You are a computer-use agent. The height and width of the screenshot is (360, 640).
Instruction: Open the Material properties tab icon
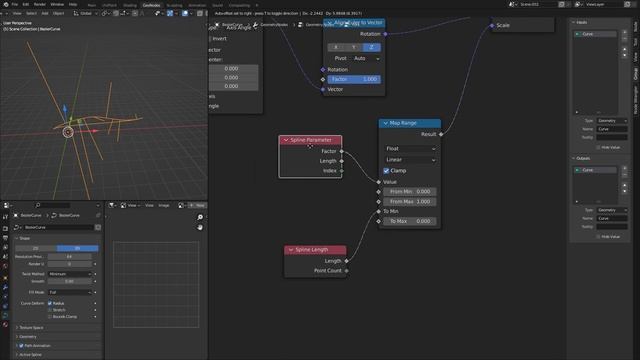coord(5,325)
